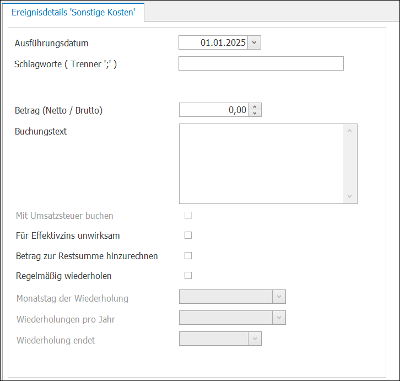Screen dimensions: 400x381
Task: Click the Schlagworte input field
Action: [261, 64]
